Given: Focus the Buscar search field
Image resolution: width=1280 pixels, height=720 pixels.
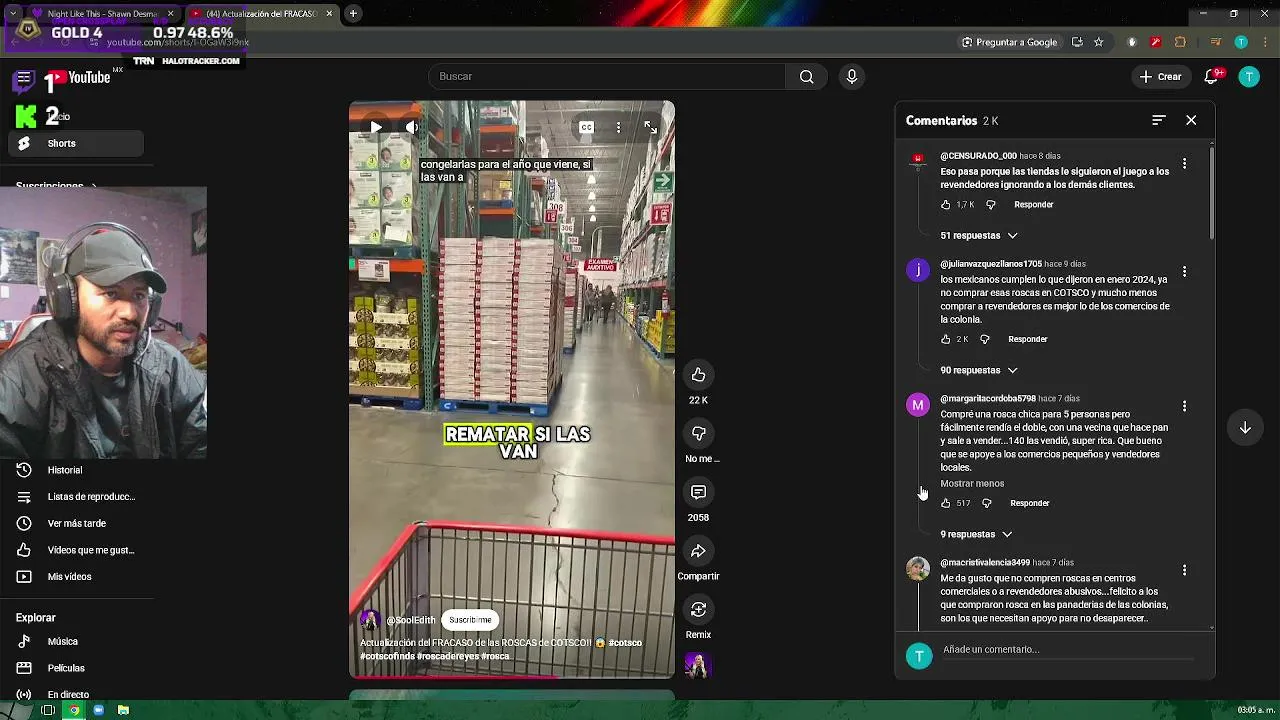Looking at the screenshot, I should coord(607,77).
